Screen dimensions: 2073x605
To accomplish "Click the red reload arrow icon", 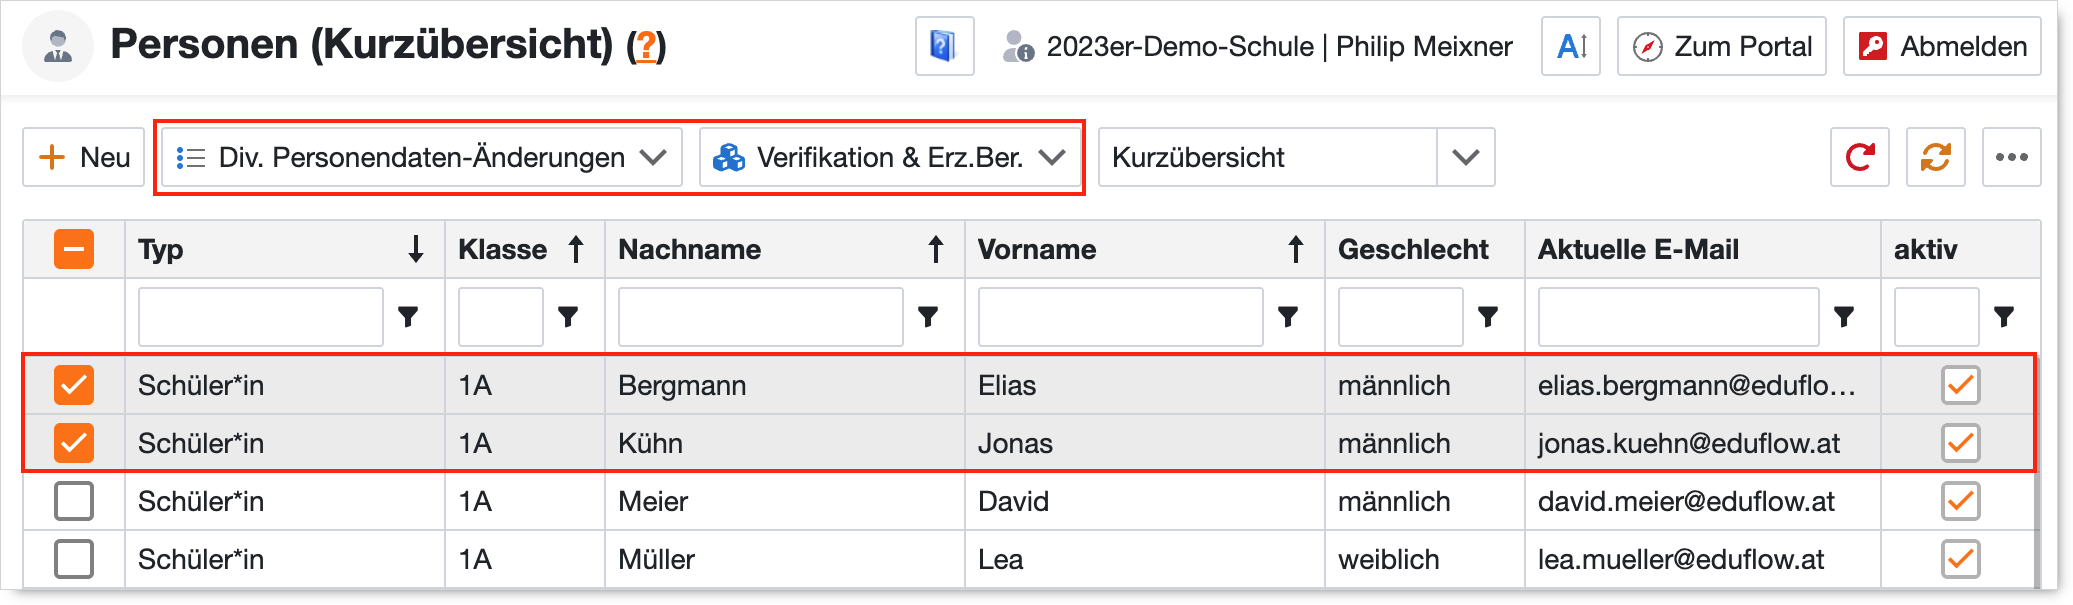I will coord(1859,157).
